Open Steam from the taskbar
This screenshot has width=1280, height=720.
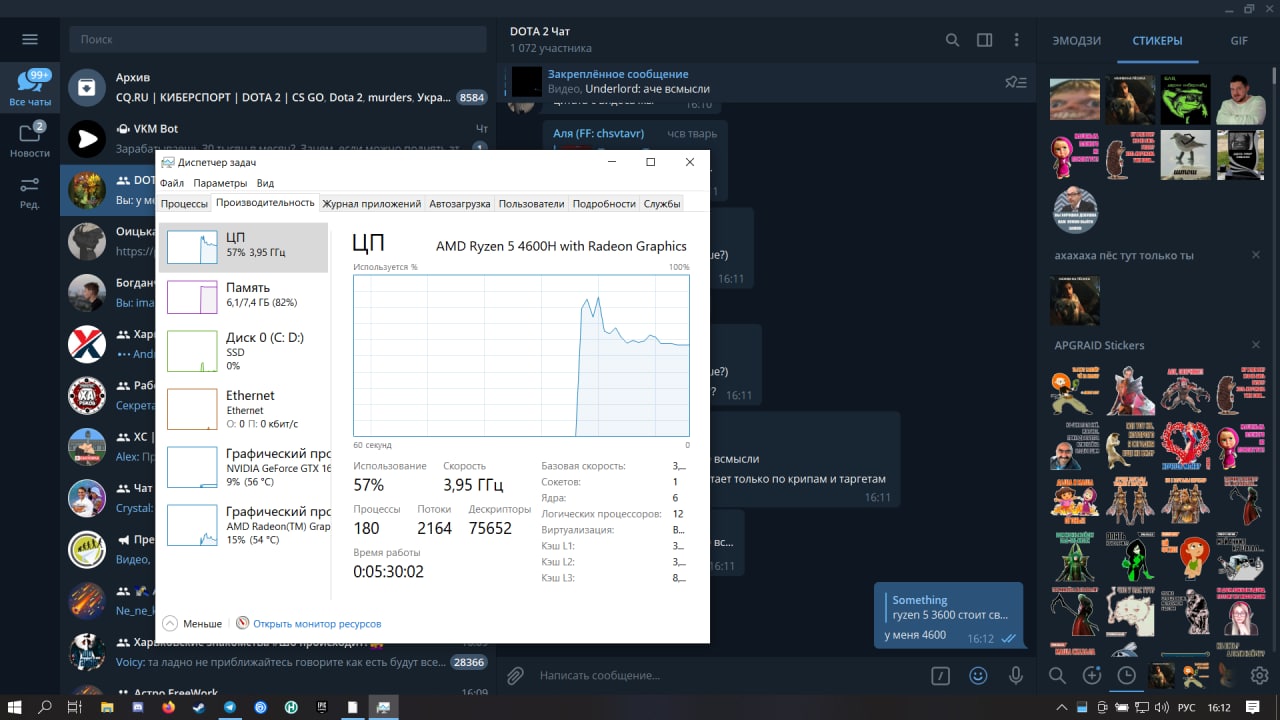coord(199,707)
